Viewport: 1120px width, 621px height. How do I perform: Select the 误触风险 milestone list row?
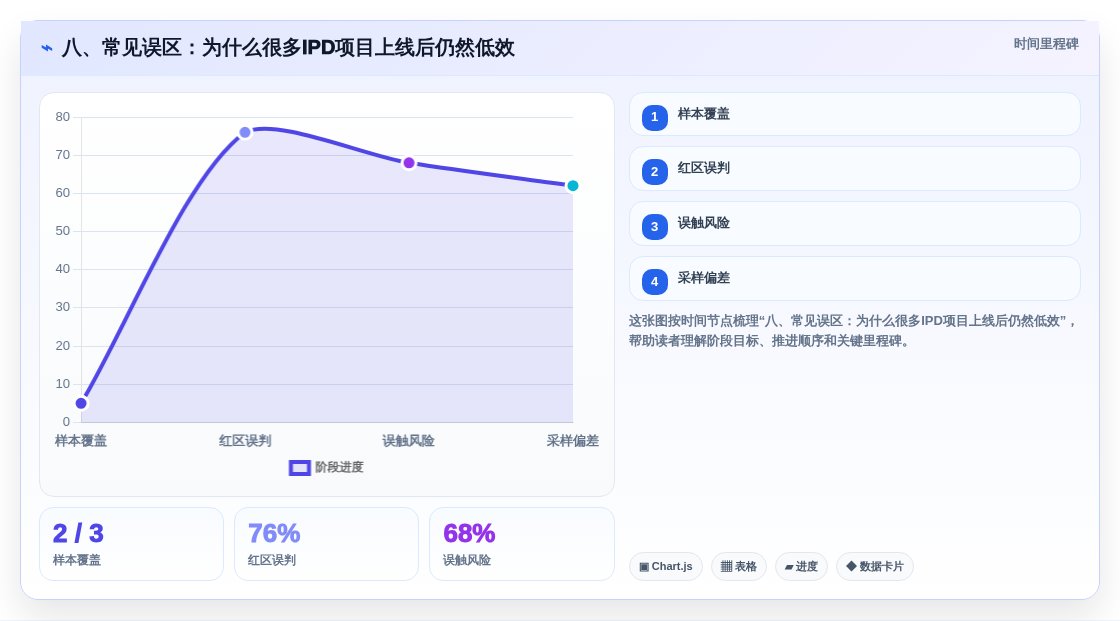coord(854,224)
